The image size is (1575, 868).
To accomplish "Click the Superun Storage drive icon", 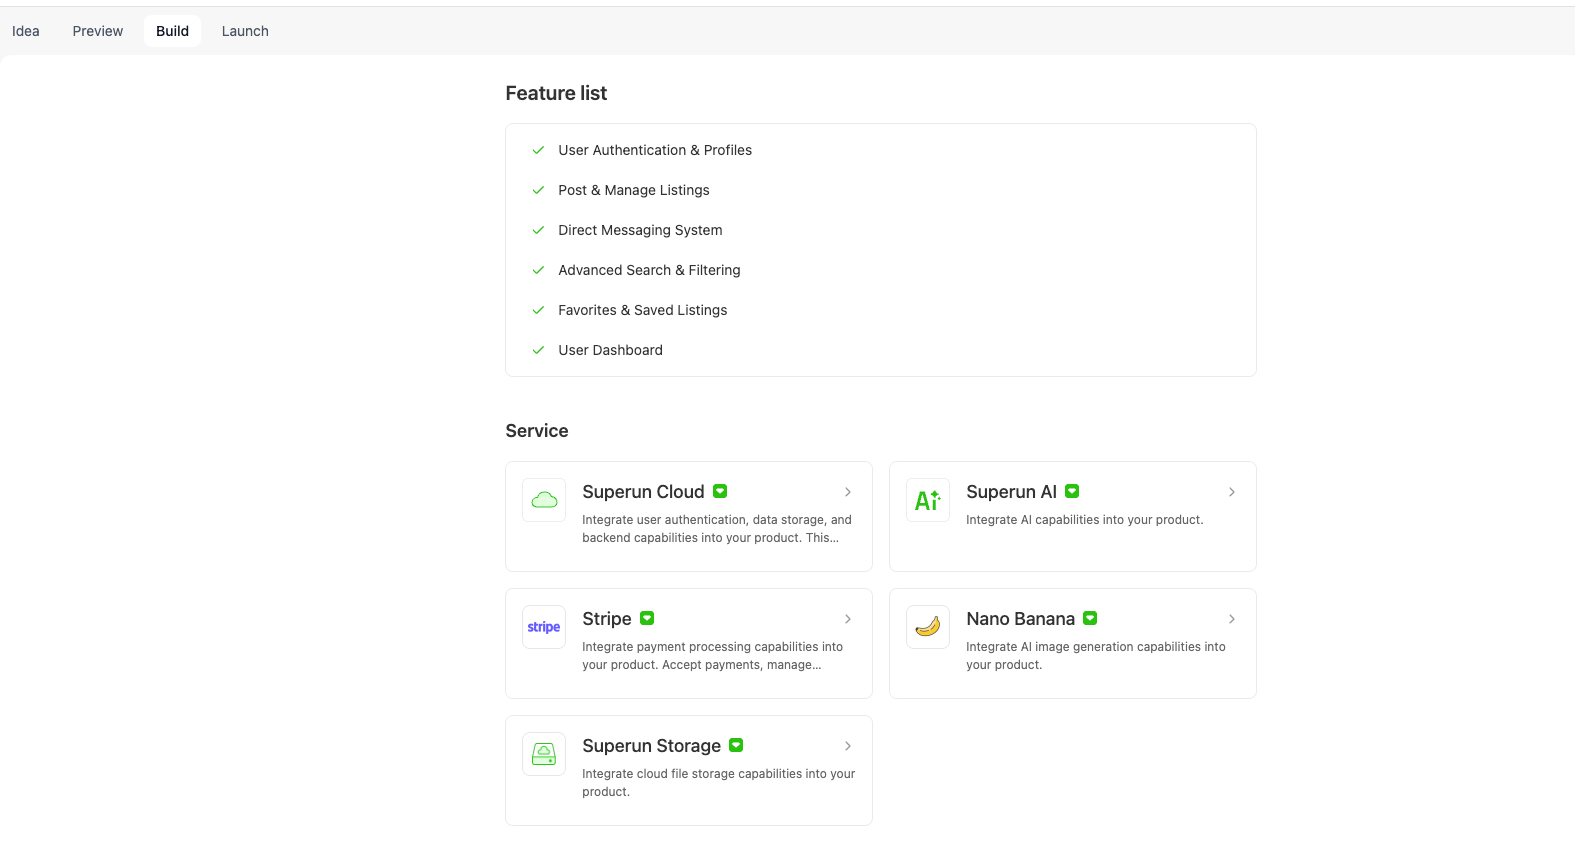I will (544, 754).
